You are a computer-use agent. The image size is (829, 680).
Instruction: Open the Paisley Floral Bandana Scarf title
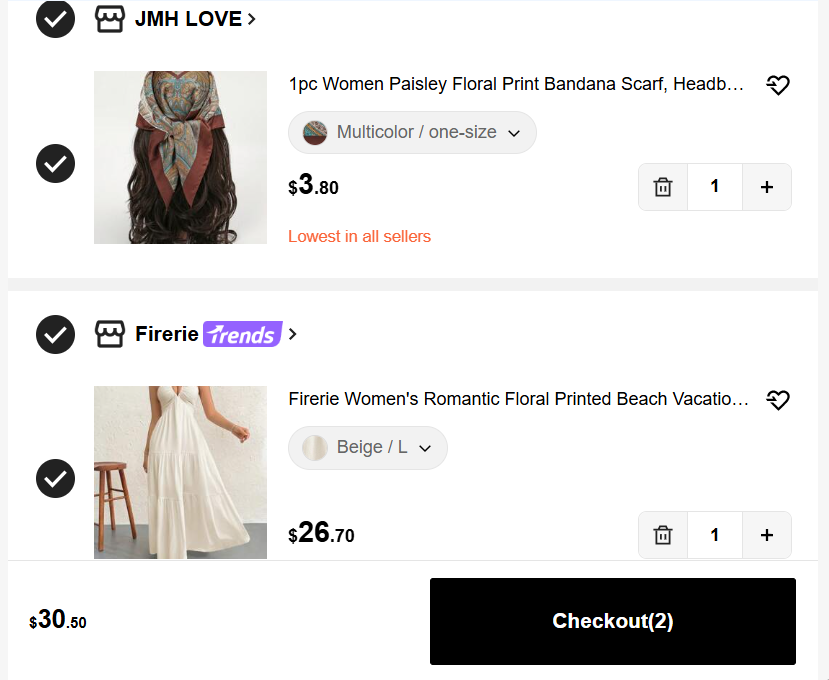click(516, 84)
